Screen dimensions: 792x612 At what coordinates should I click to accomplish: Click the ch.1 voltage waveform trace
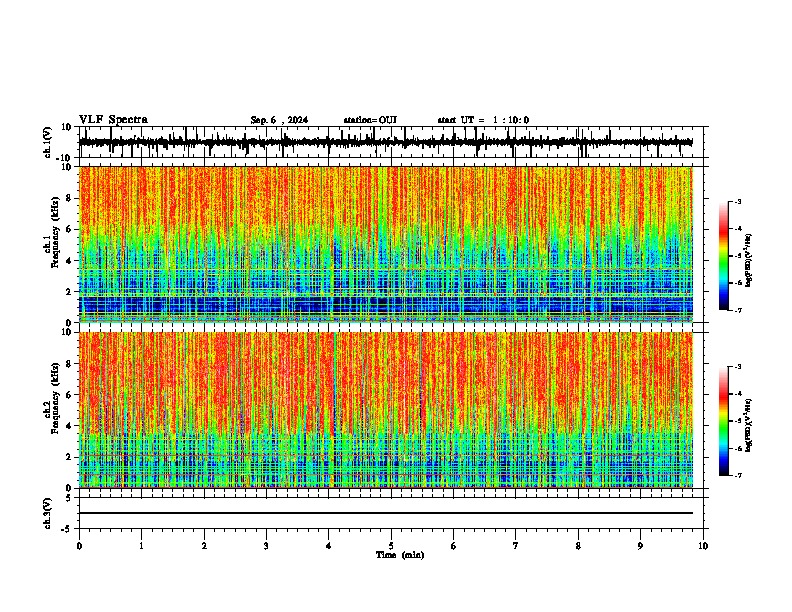point(385,142)
